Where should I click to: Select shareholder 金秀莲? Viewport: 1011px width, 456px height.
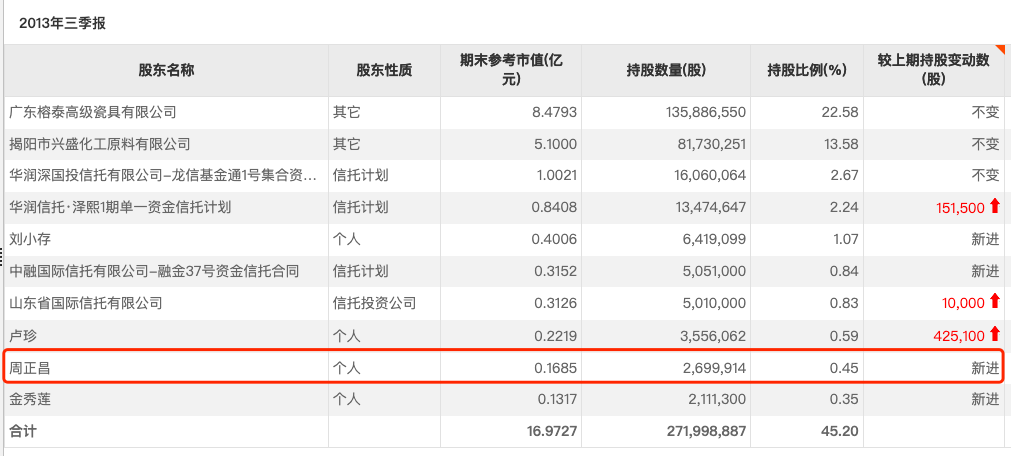30,399
